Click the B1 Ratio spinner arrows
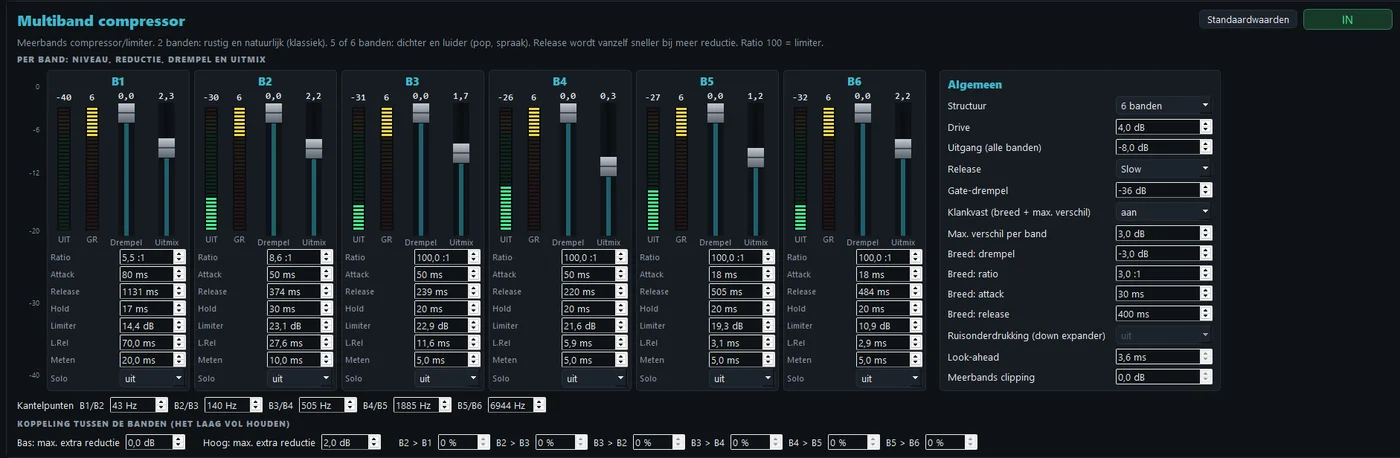1400x458 pixels. [179, 257]
